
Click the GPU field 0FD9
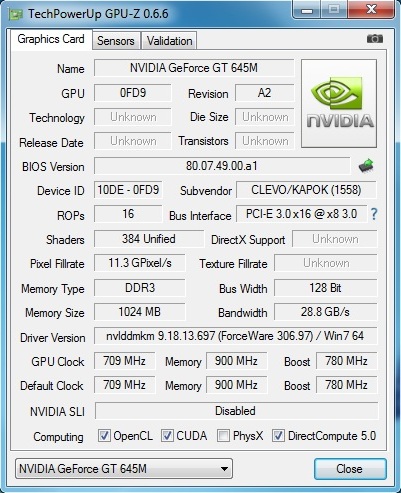click(x=133, y=93)
